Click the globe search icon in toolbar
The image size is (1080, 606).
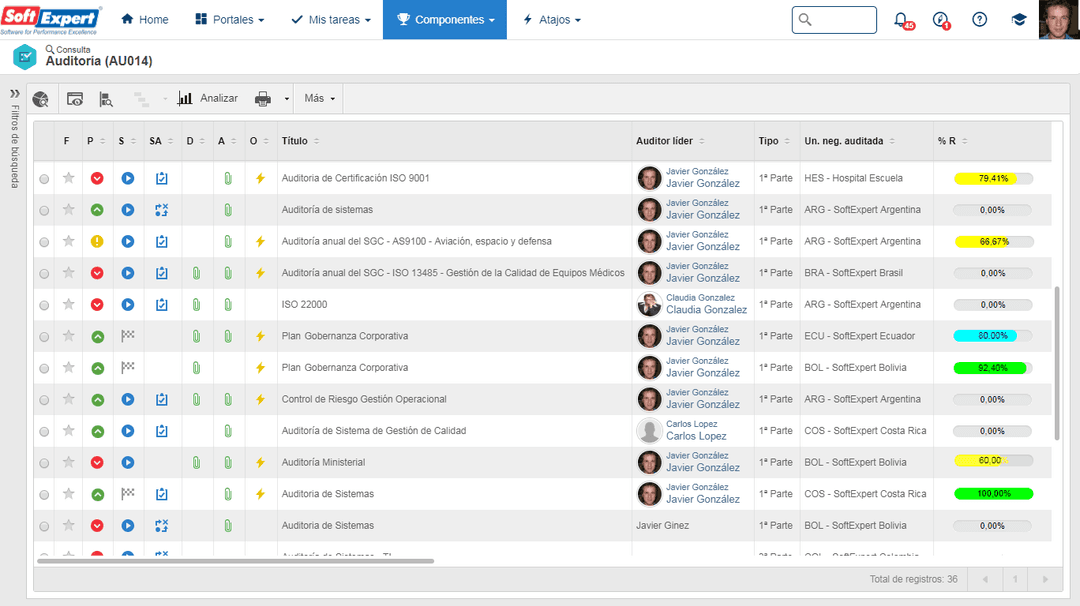point(41,99)
